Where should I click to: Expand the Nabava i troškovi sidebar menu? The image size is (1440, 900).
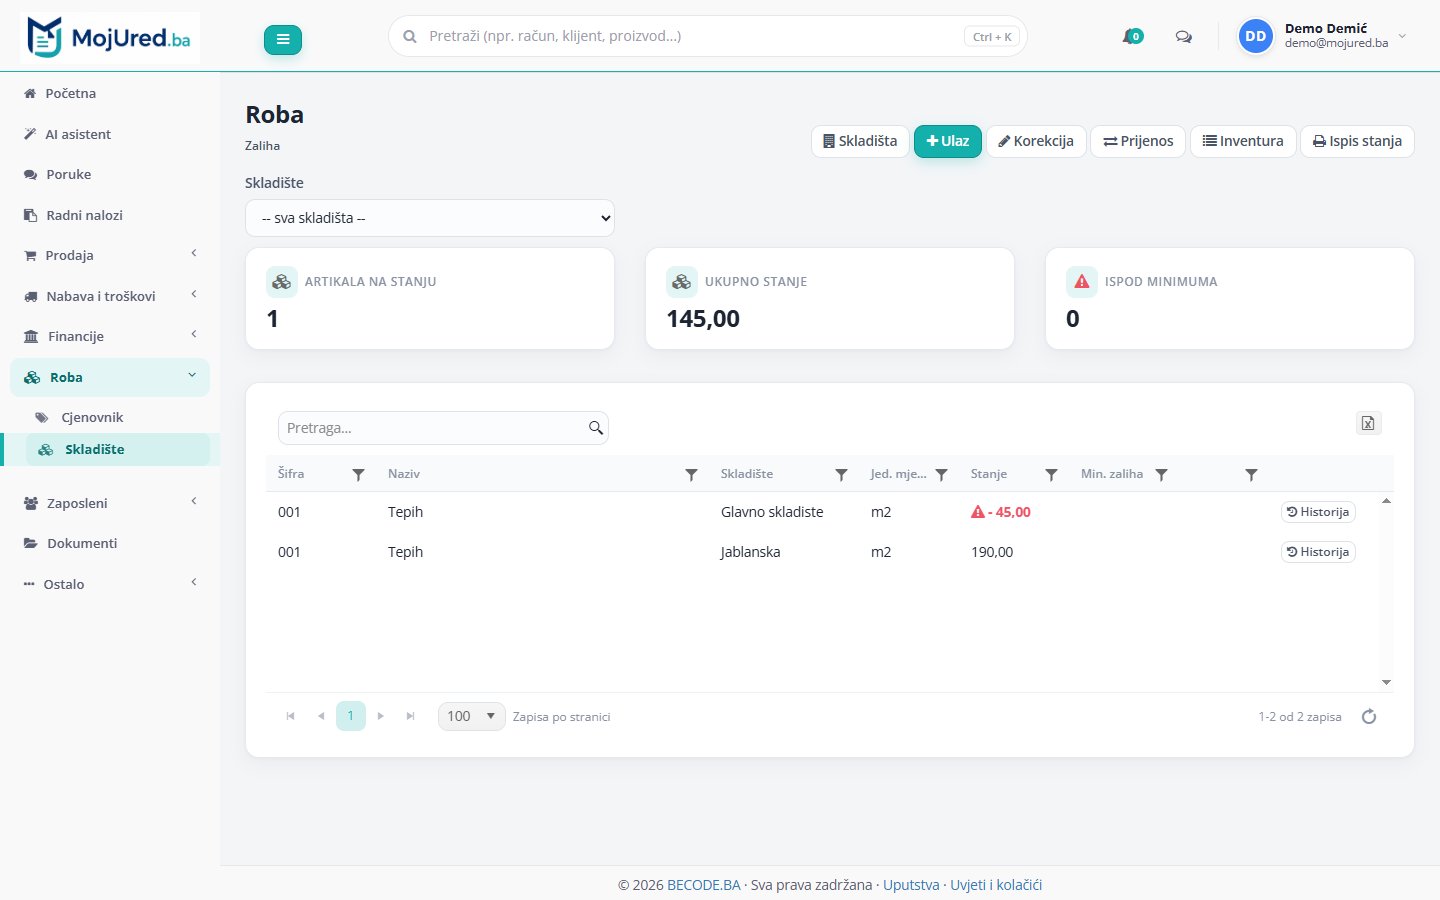coord(110,296)
